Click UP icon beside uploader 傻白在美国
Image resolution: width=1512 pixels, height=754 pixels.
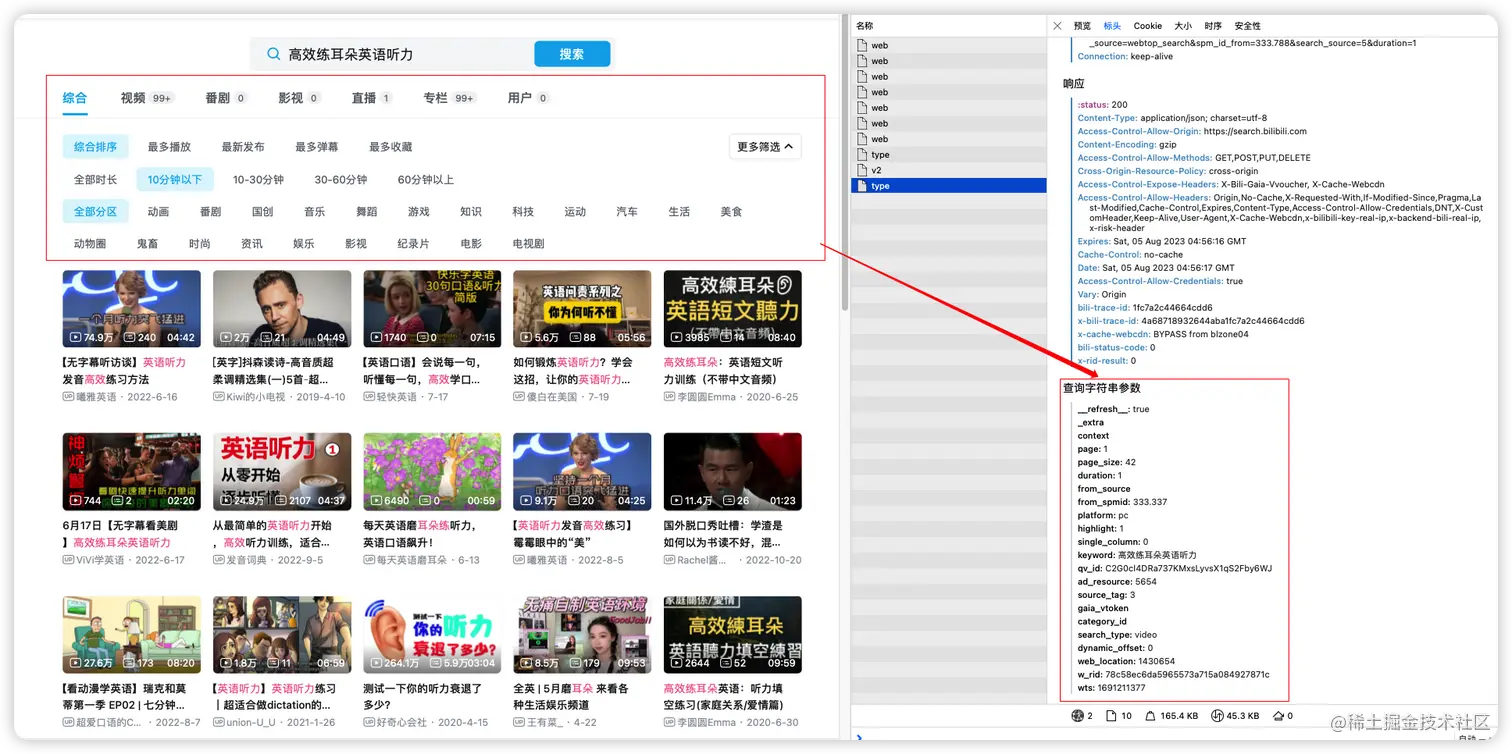519,397
